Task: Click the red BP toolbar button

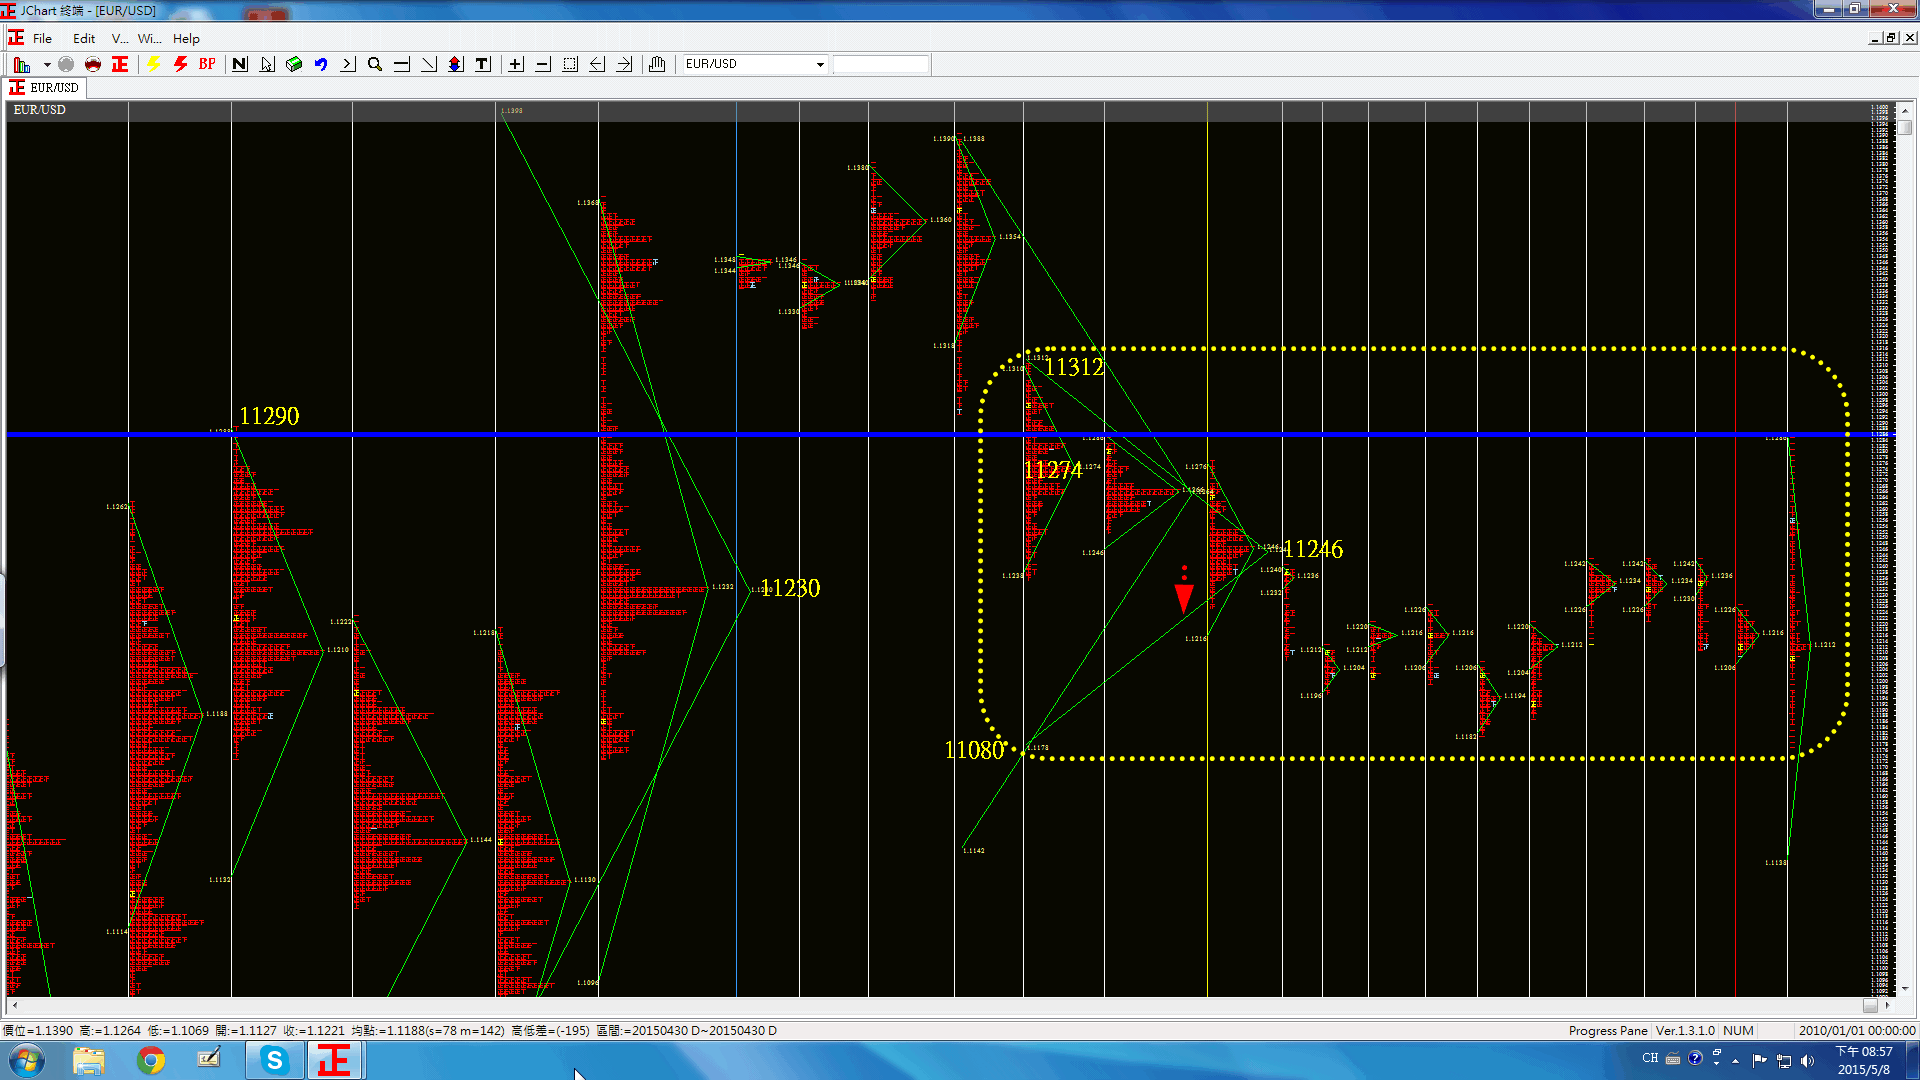Action: pyautogui.click(x=207, y=64)
